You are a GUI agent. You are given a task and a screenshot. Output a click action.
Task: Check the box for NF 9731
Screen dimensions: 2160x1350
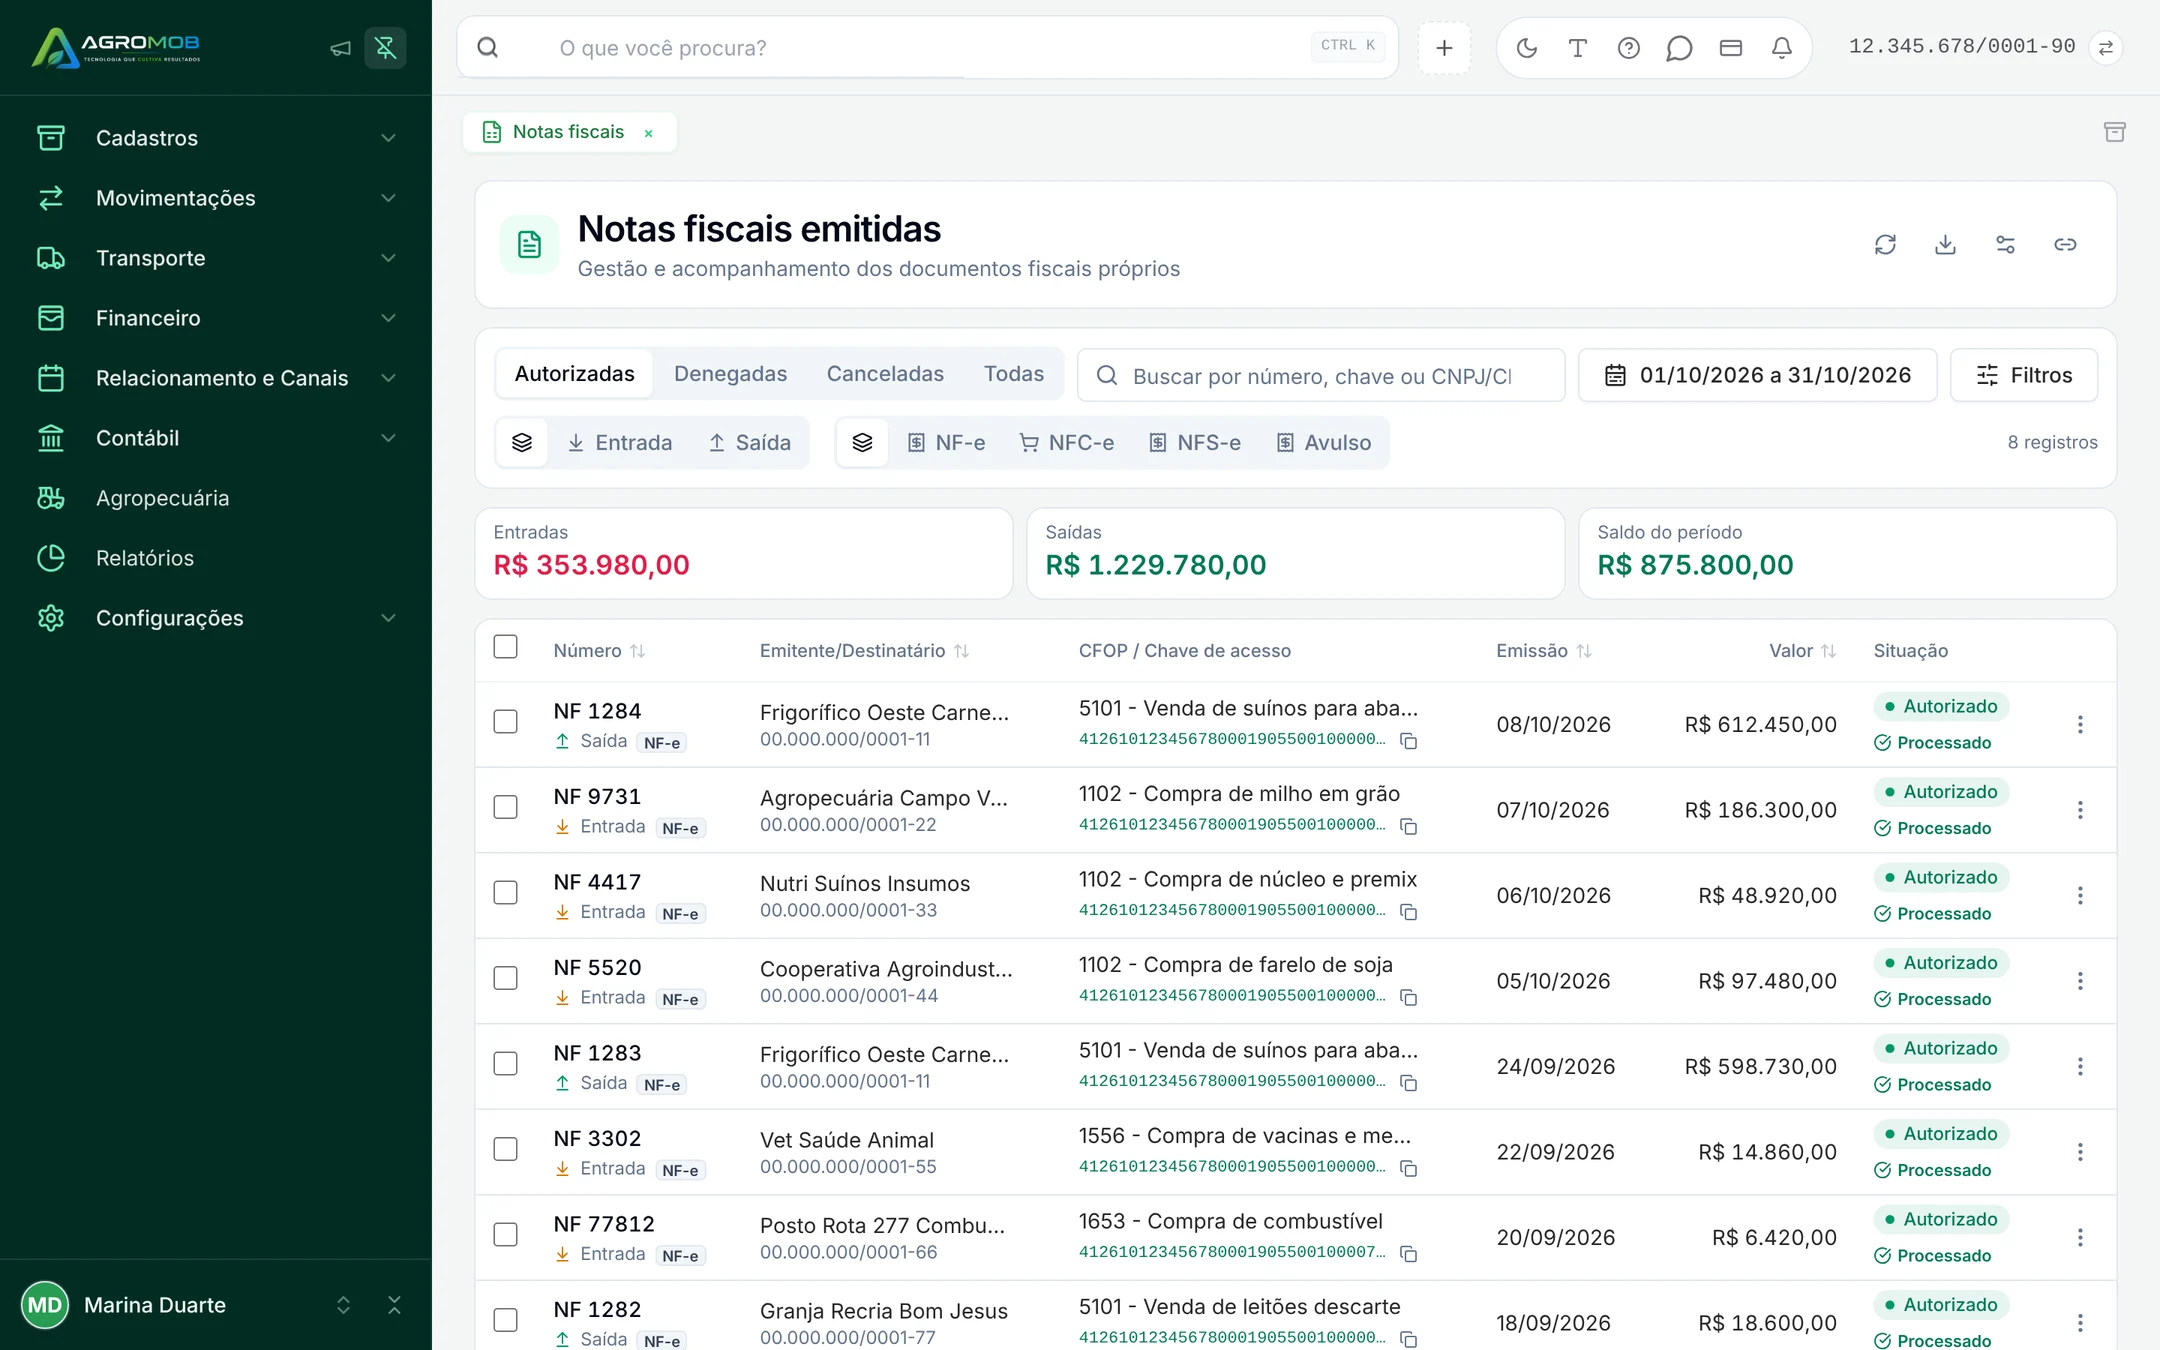point(505,807)
